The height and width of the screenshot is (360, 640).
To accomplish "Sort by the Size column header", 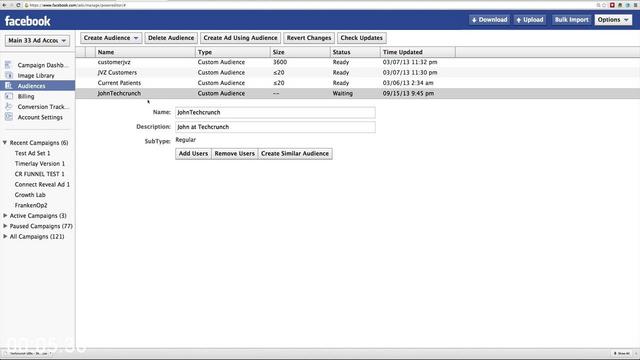I will pos(300,52).
